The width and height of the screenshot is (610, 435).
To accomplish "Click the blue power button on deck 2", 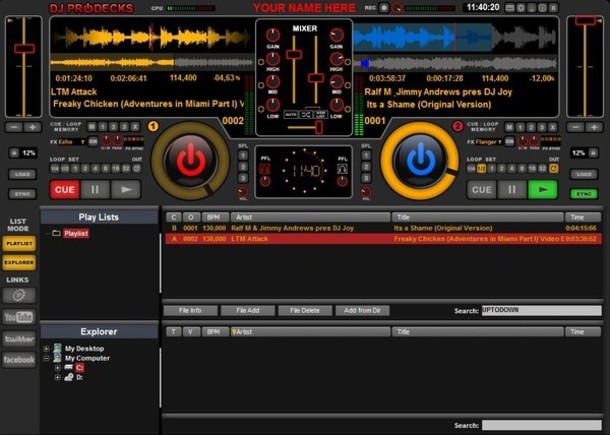I will (420, 161).
